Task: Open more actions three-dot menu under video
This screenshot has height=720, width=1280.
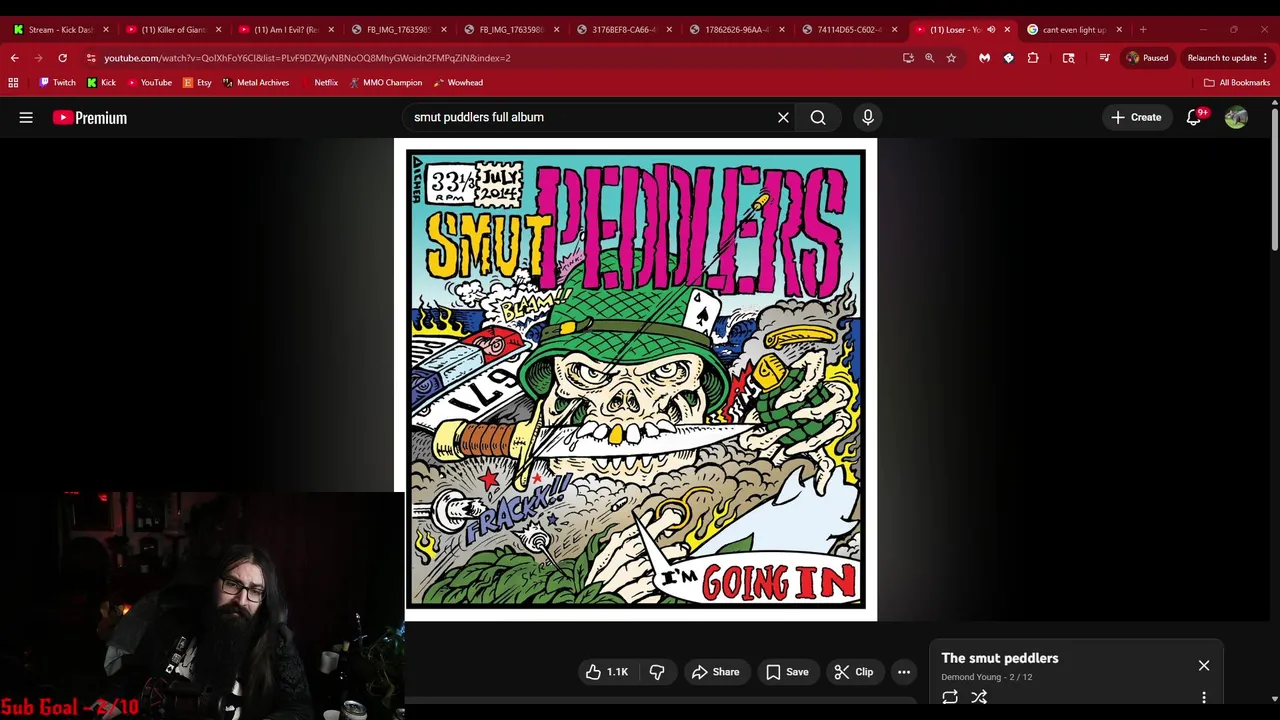Action: click(x=904, y=672)
